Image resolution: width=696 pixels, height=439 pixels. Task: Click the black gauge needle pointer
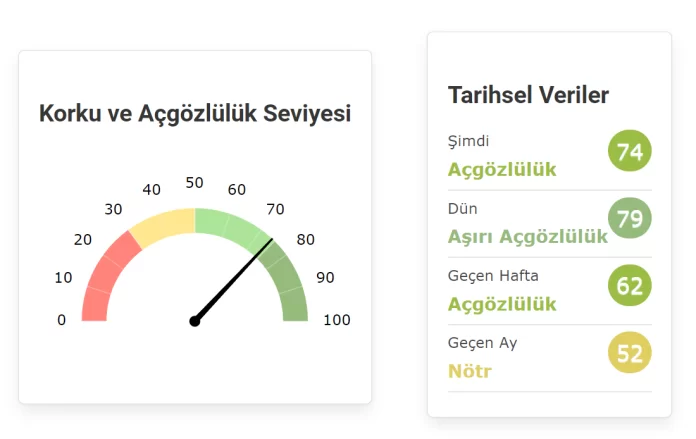tap(236, 277)
